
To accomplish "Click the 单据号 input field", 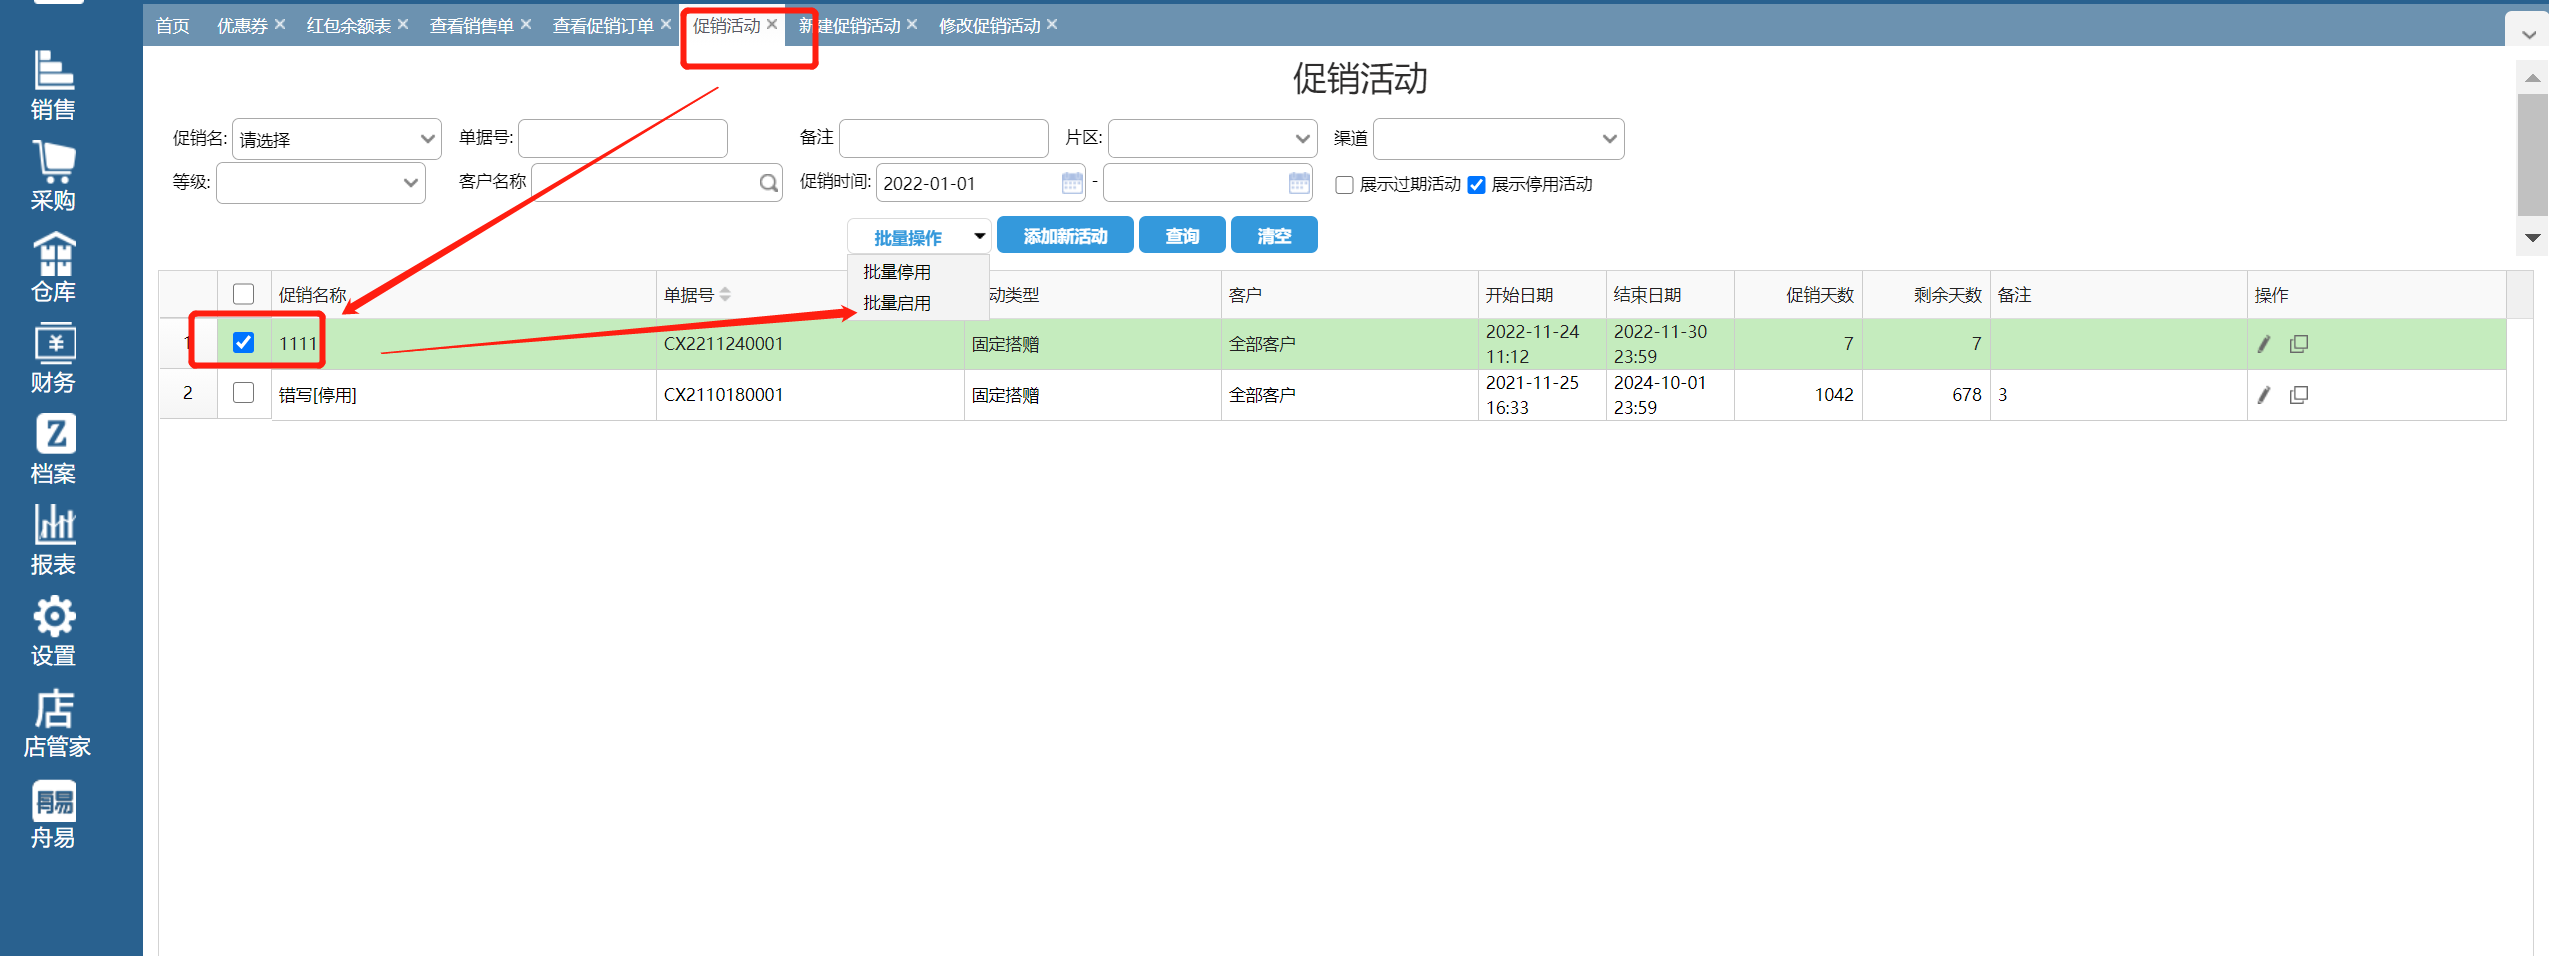I will 623,138.
